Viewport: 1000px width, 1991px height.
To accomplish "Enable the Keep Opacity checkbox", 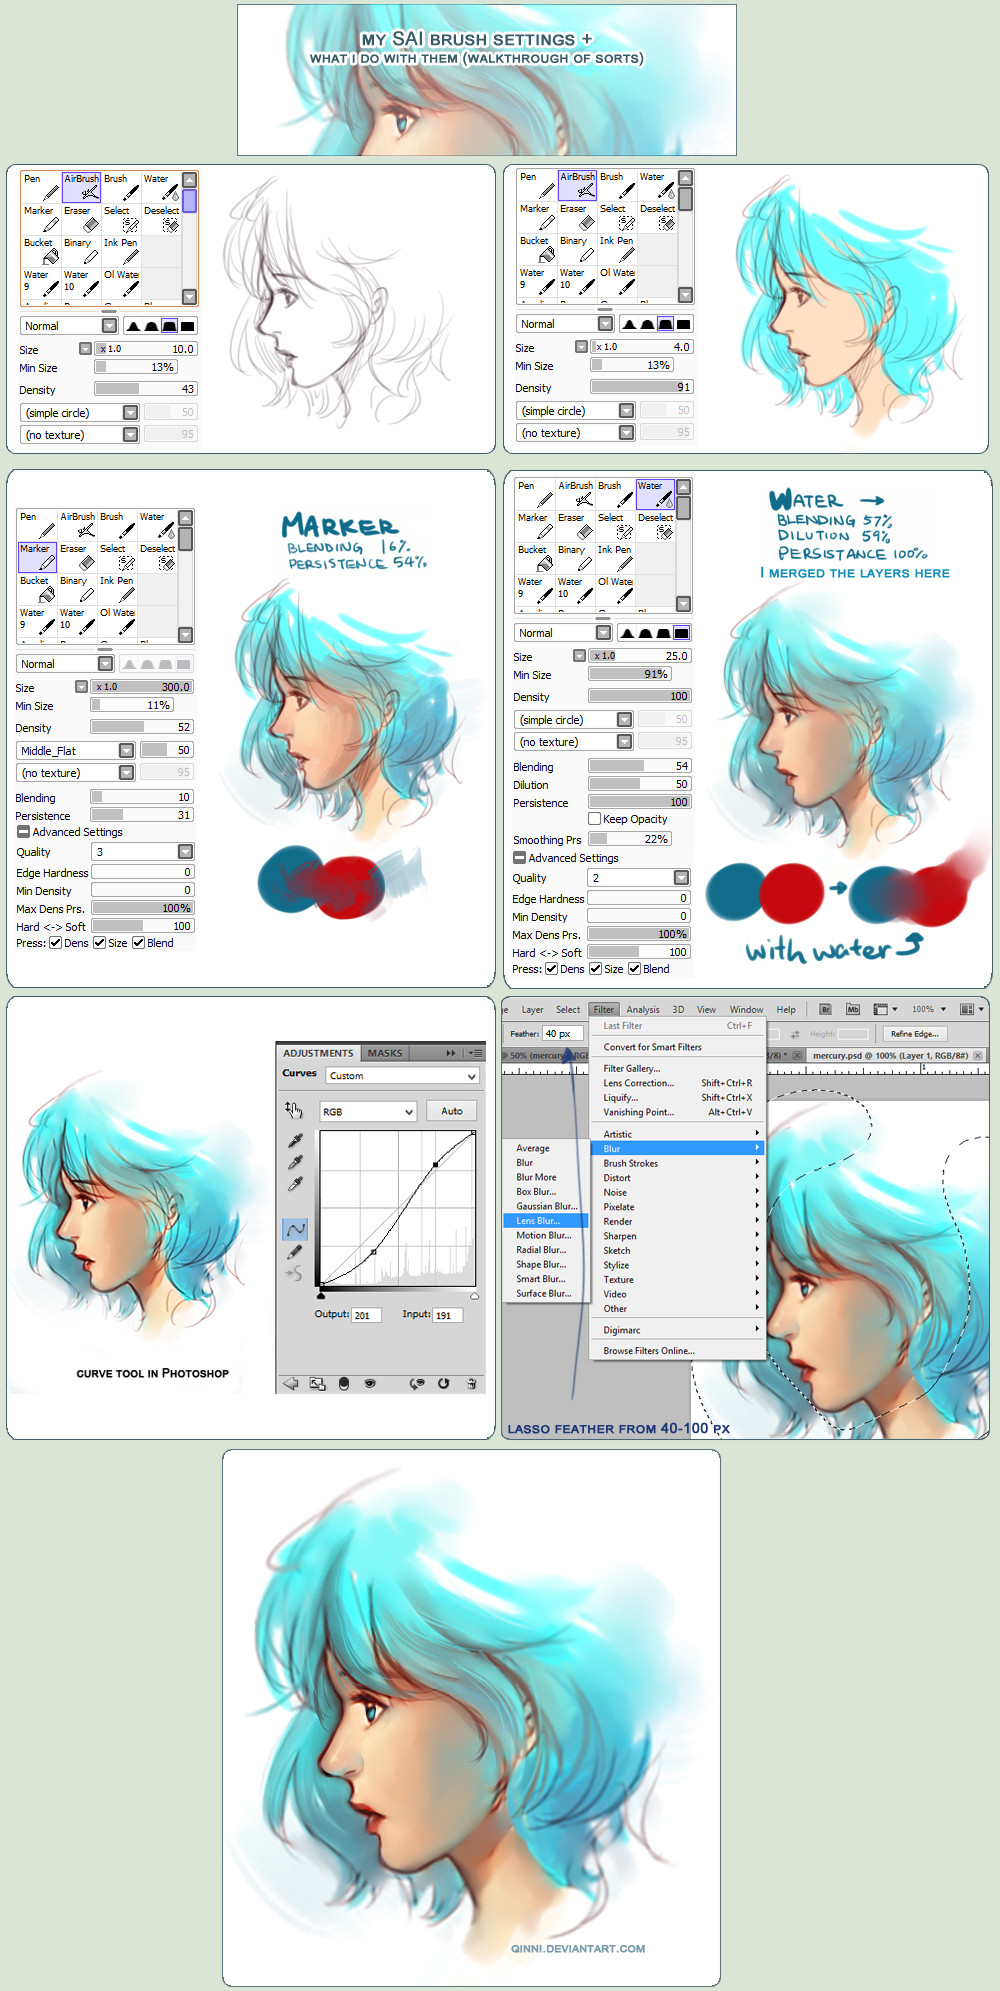I will (x=594, y=818).
